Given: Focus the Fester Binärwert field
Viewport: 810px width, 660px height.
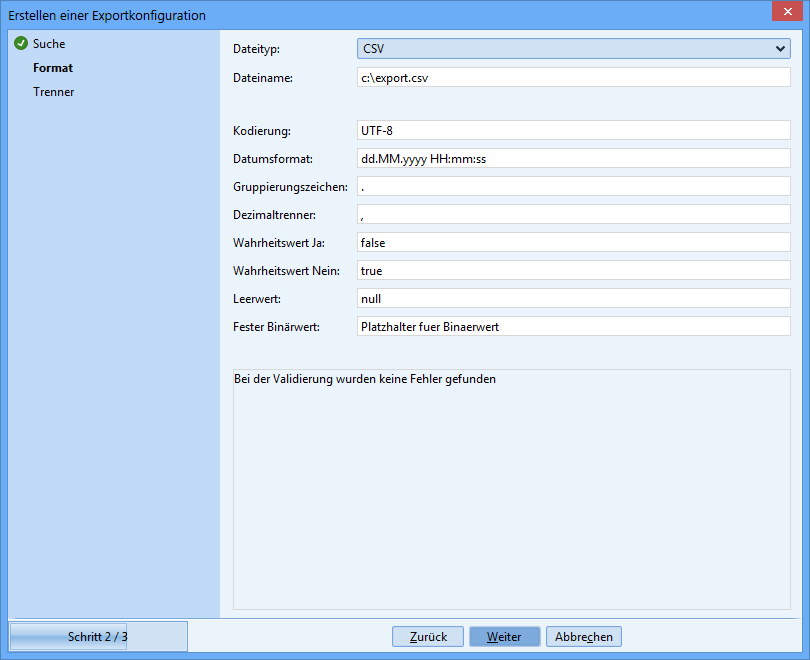Looking at the screenshot, I should click(x=573, y=326).
